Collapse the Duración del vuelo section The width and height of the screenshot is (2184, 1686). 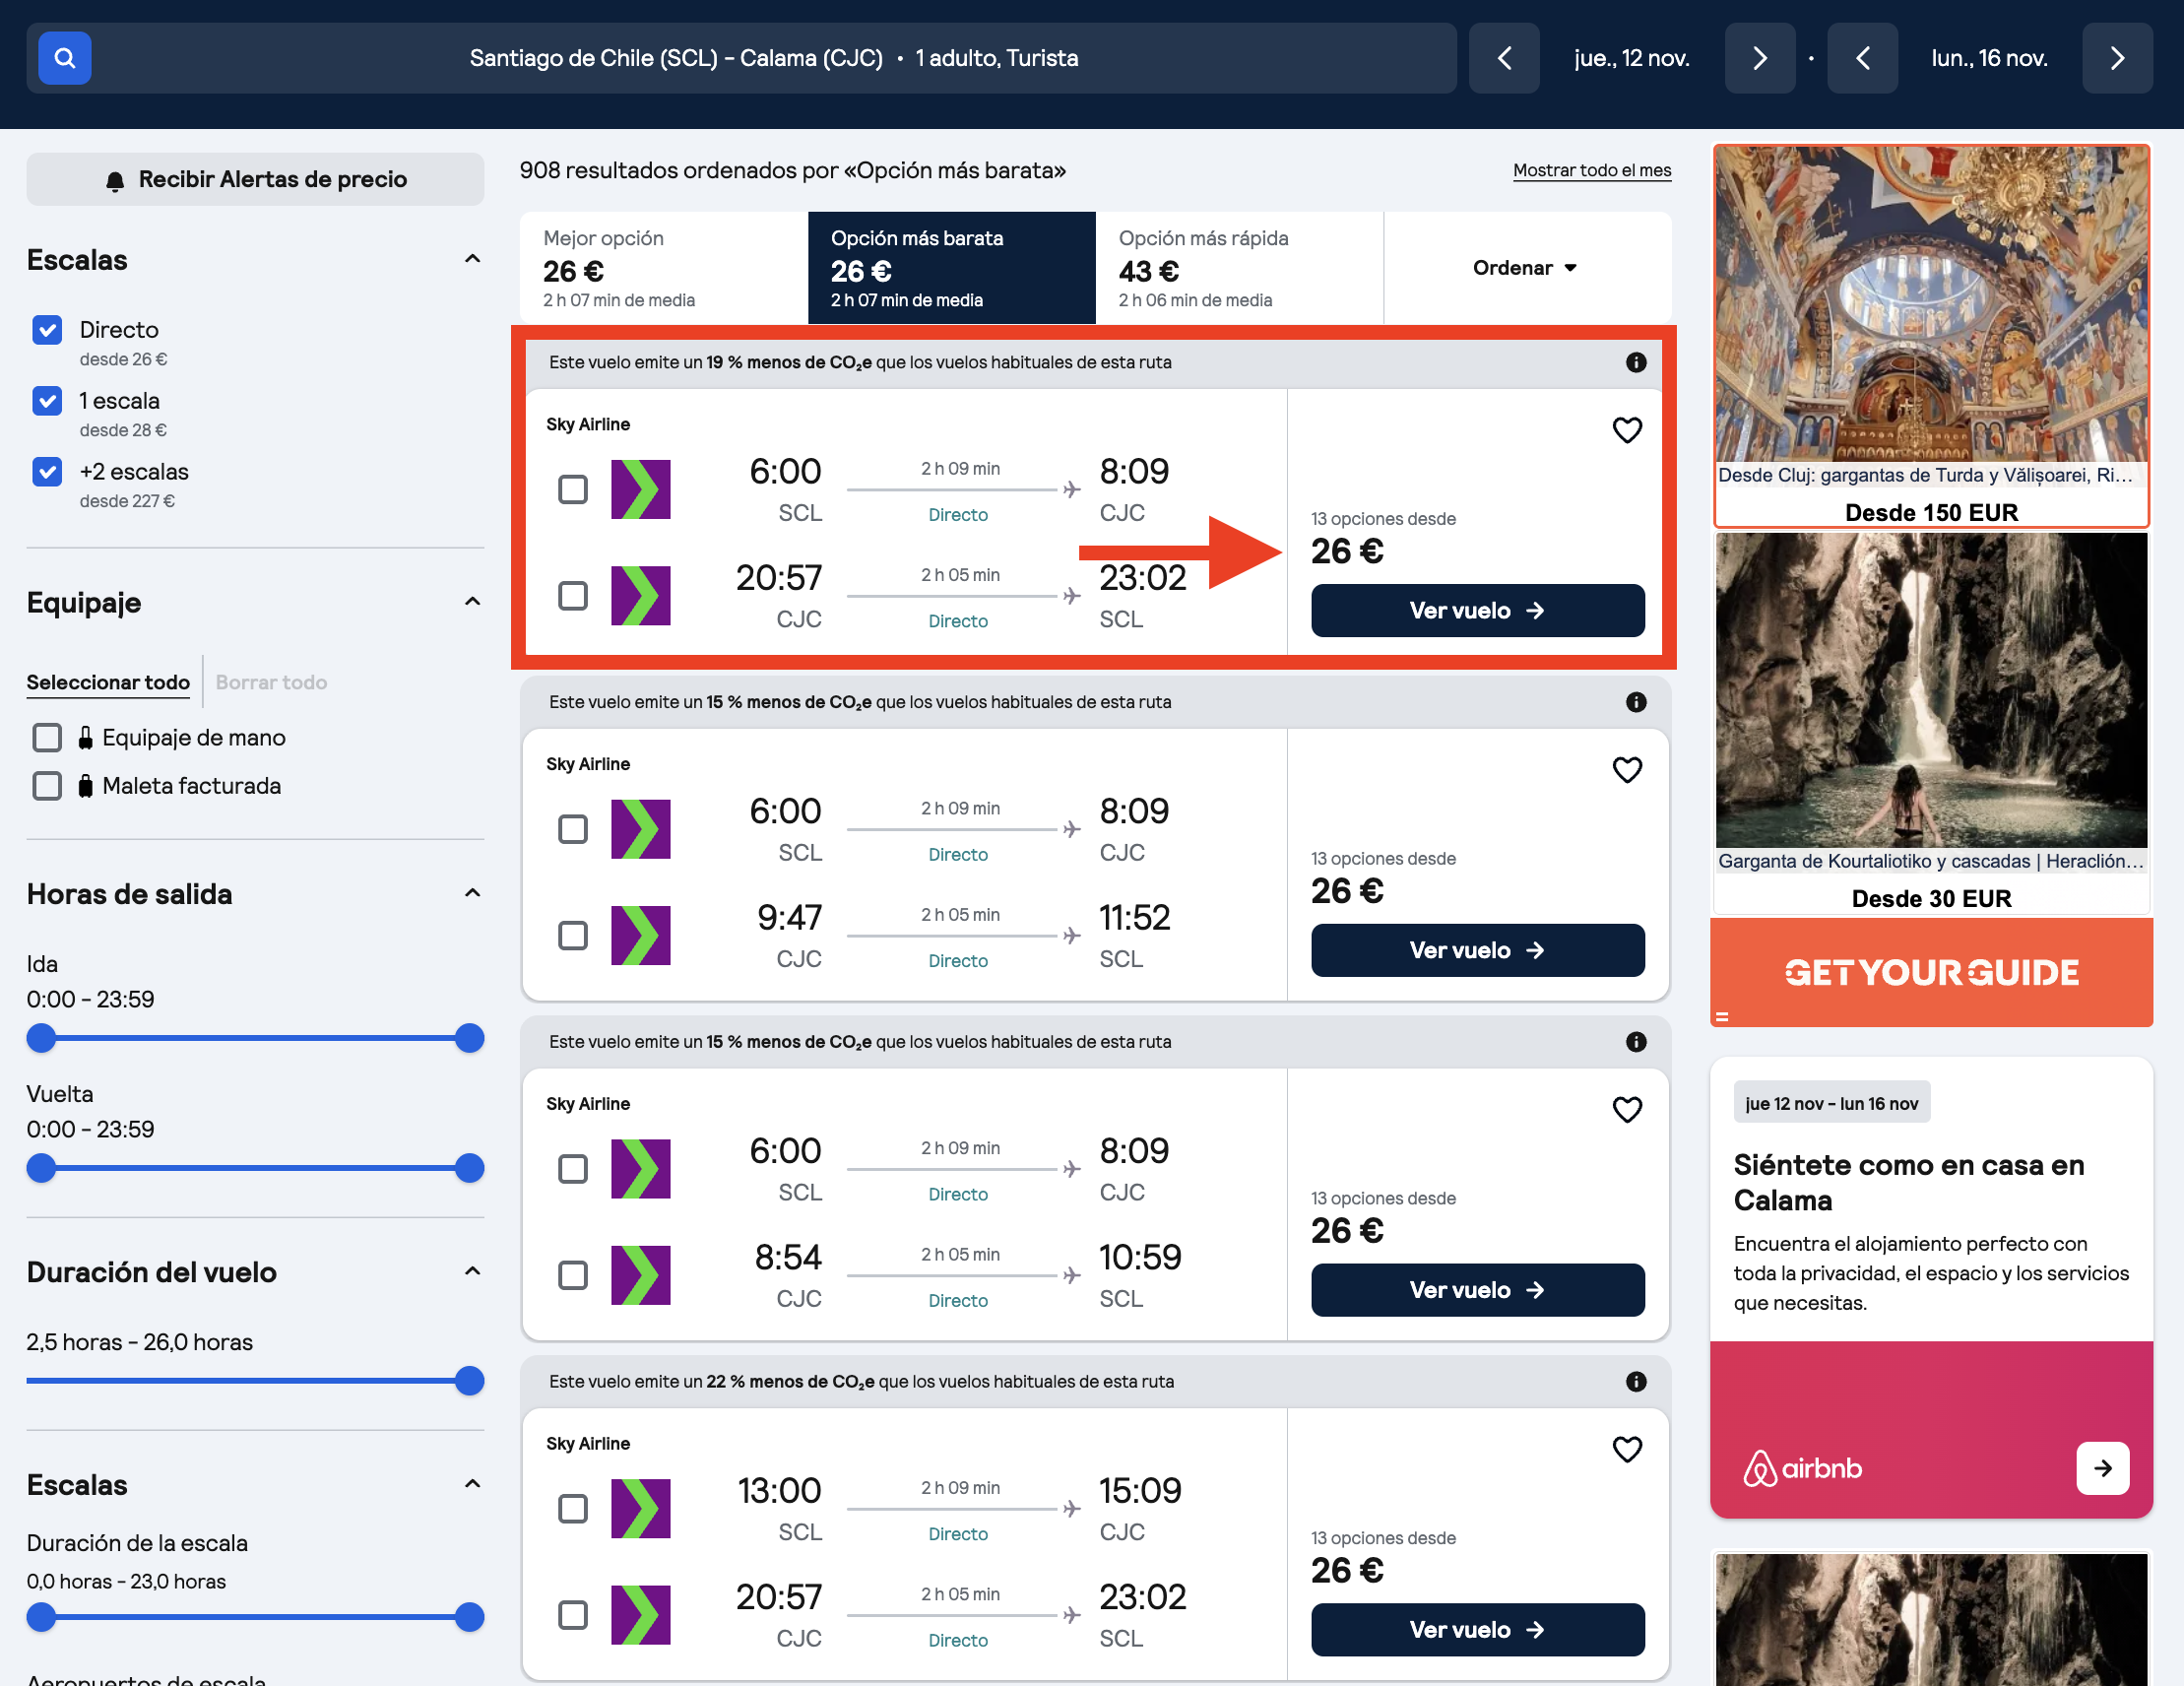(473, 1271)
